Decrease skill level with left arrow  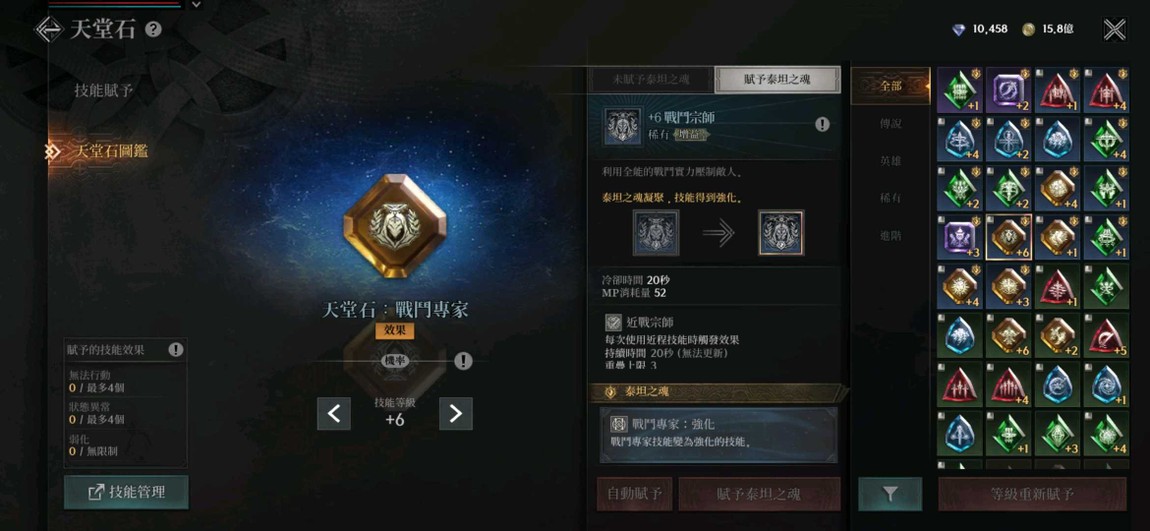[x=334, y=414]
